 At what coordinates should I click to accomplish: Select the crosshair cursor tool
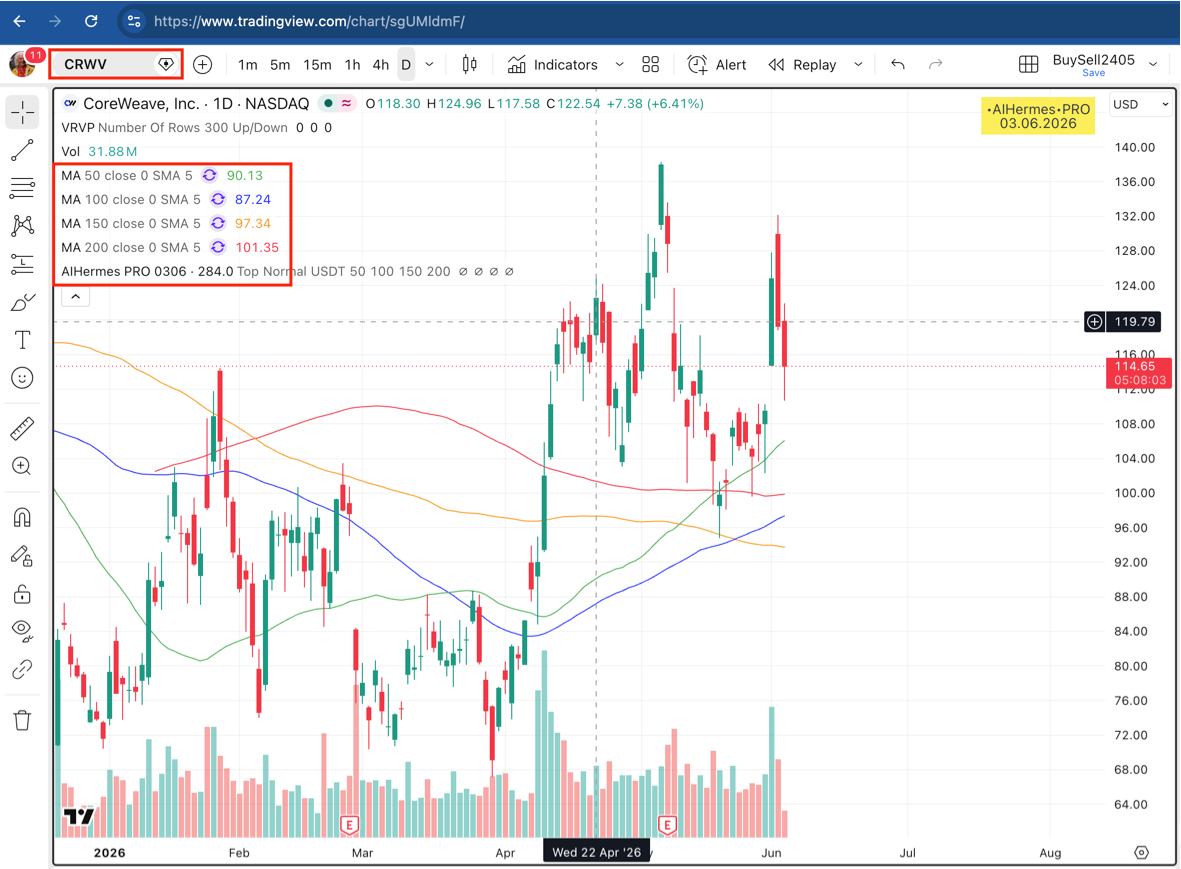22,112
